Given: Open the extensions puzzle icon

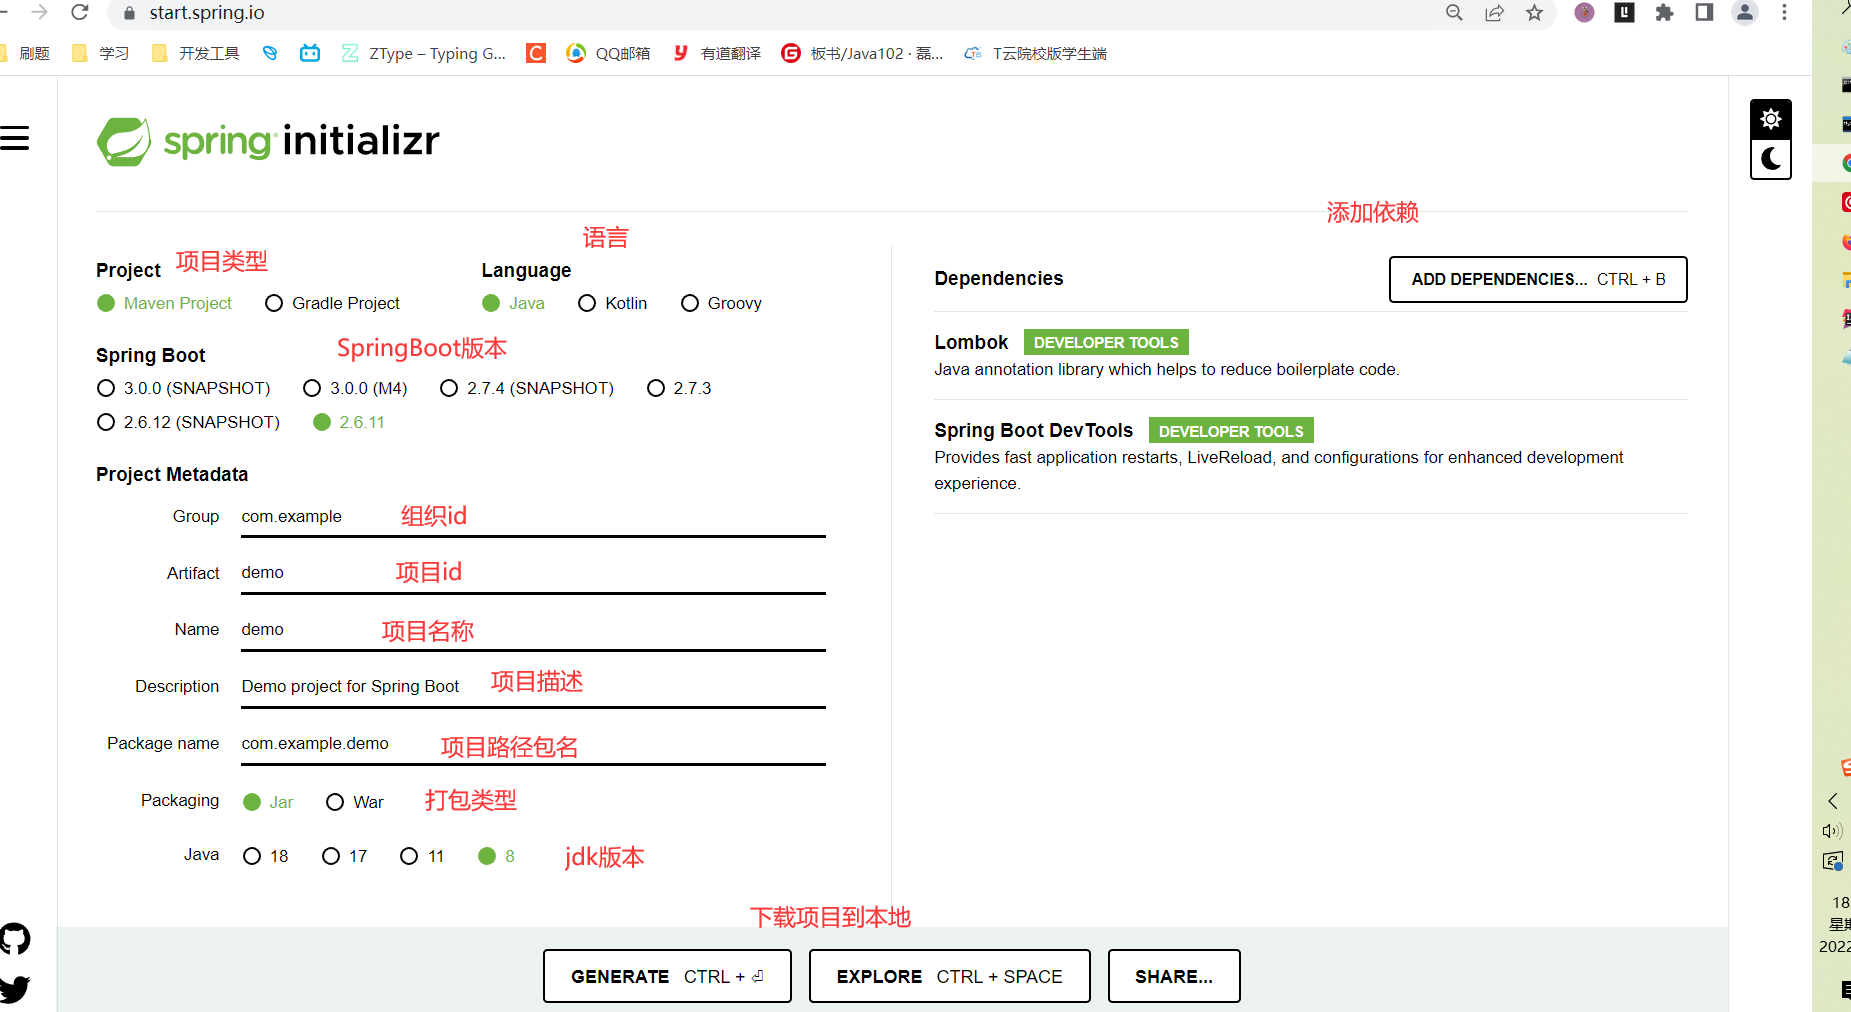Looking at the screenshot, I should pos(1664,13).
